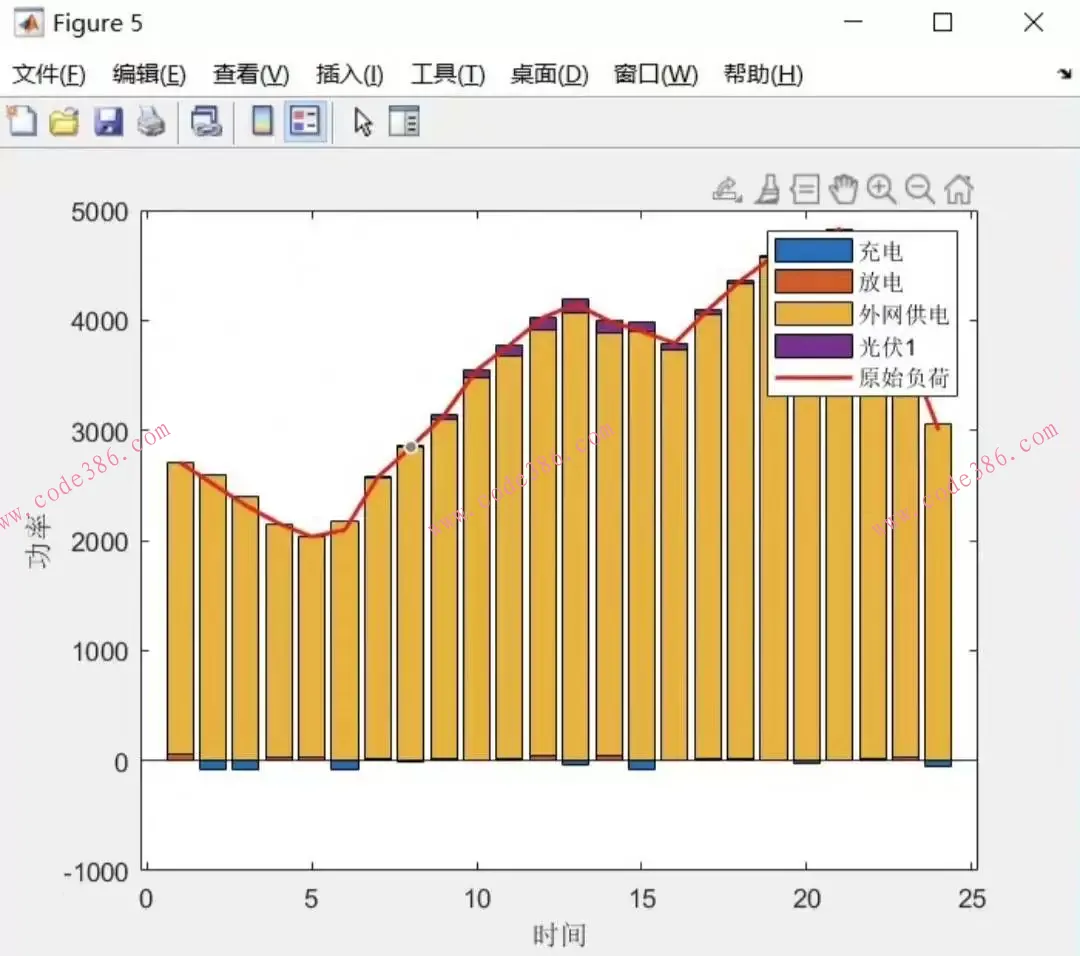The image size is (1080, 956).
Task: Click the blue 充电 legend swatch
Action: (x=813, y=251)
